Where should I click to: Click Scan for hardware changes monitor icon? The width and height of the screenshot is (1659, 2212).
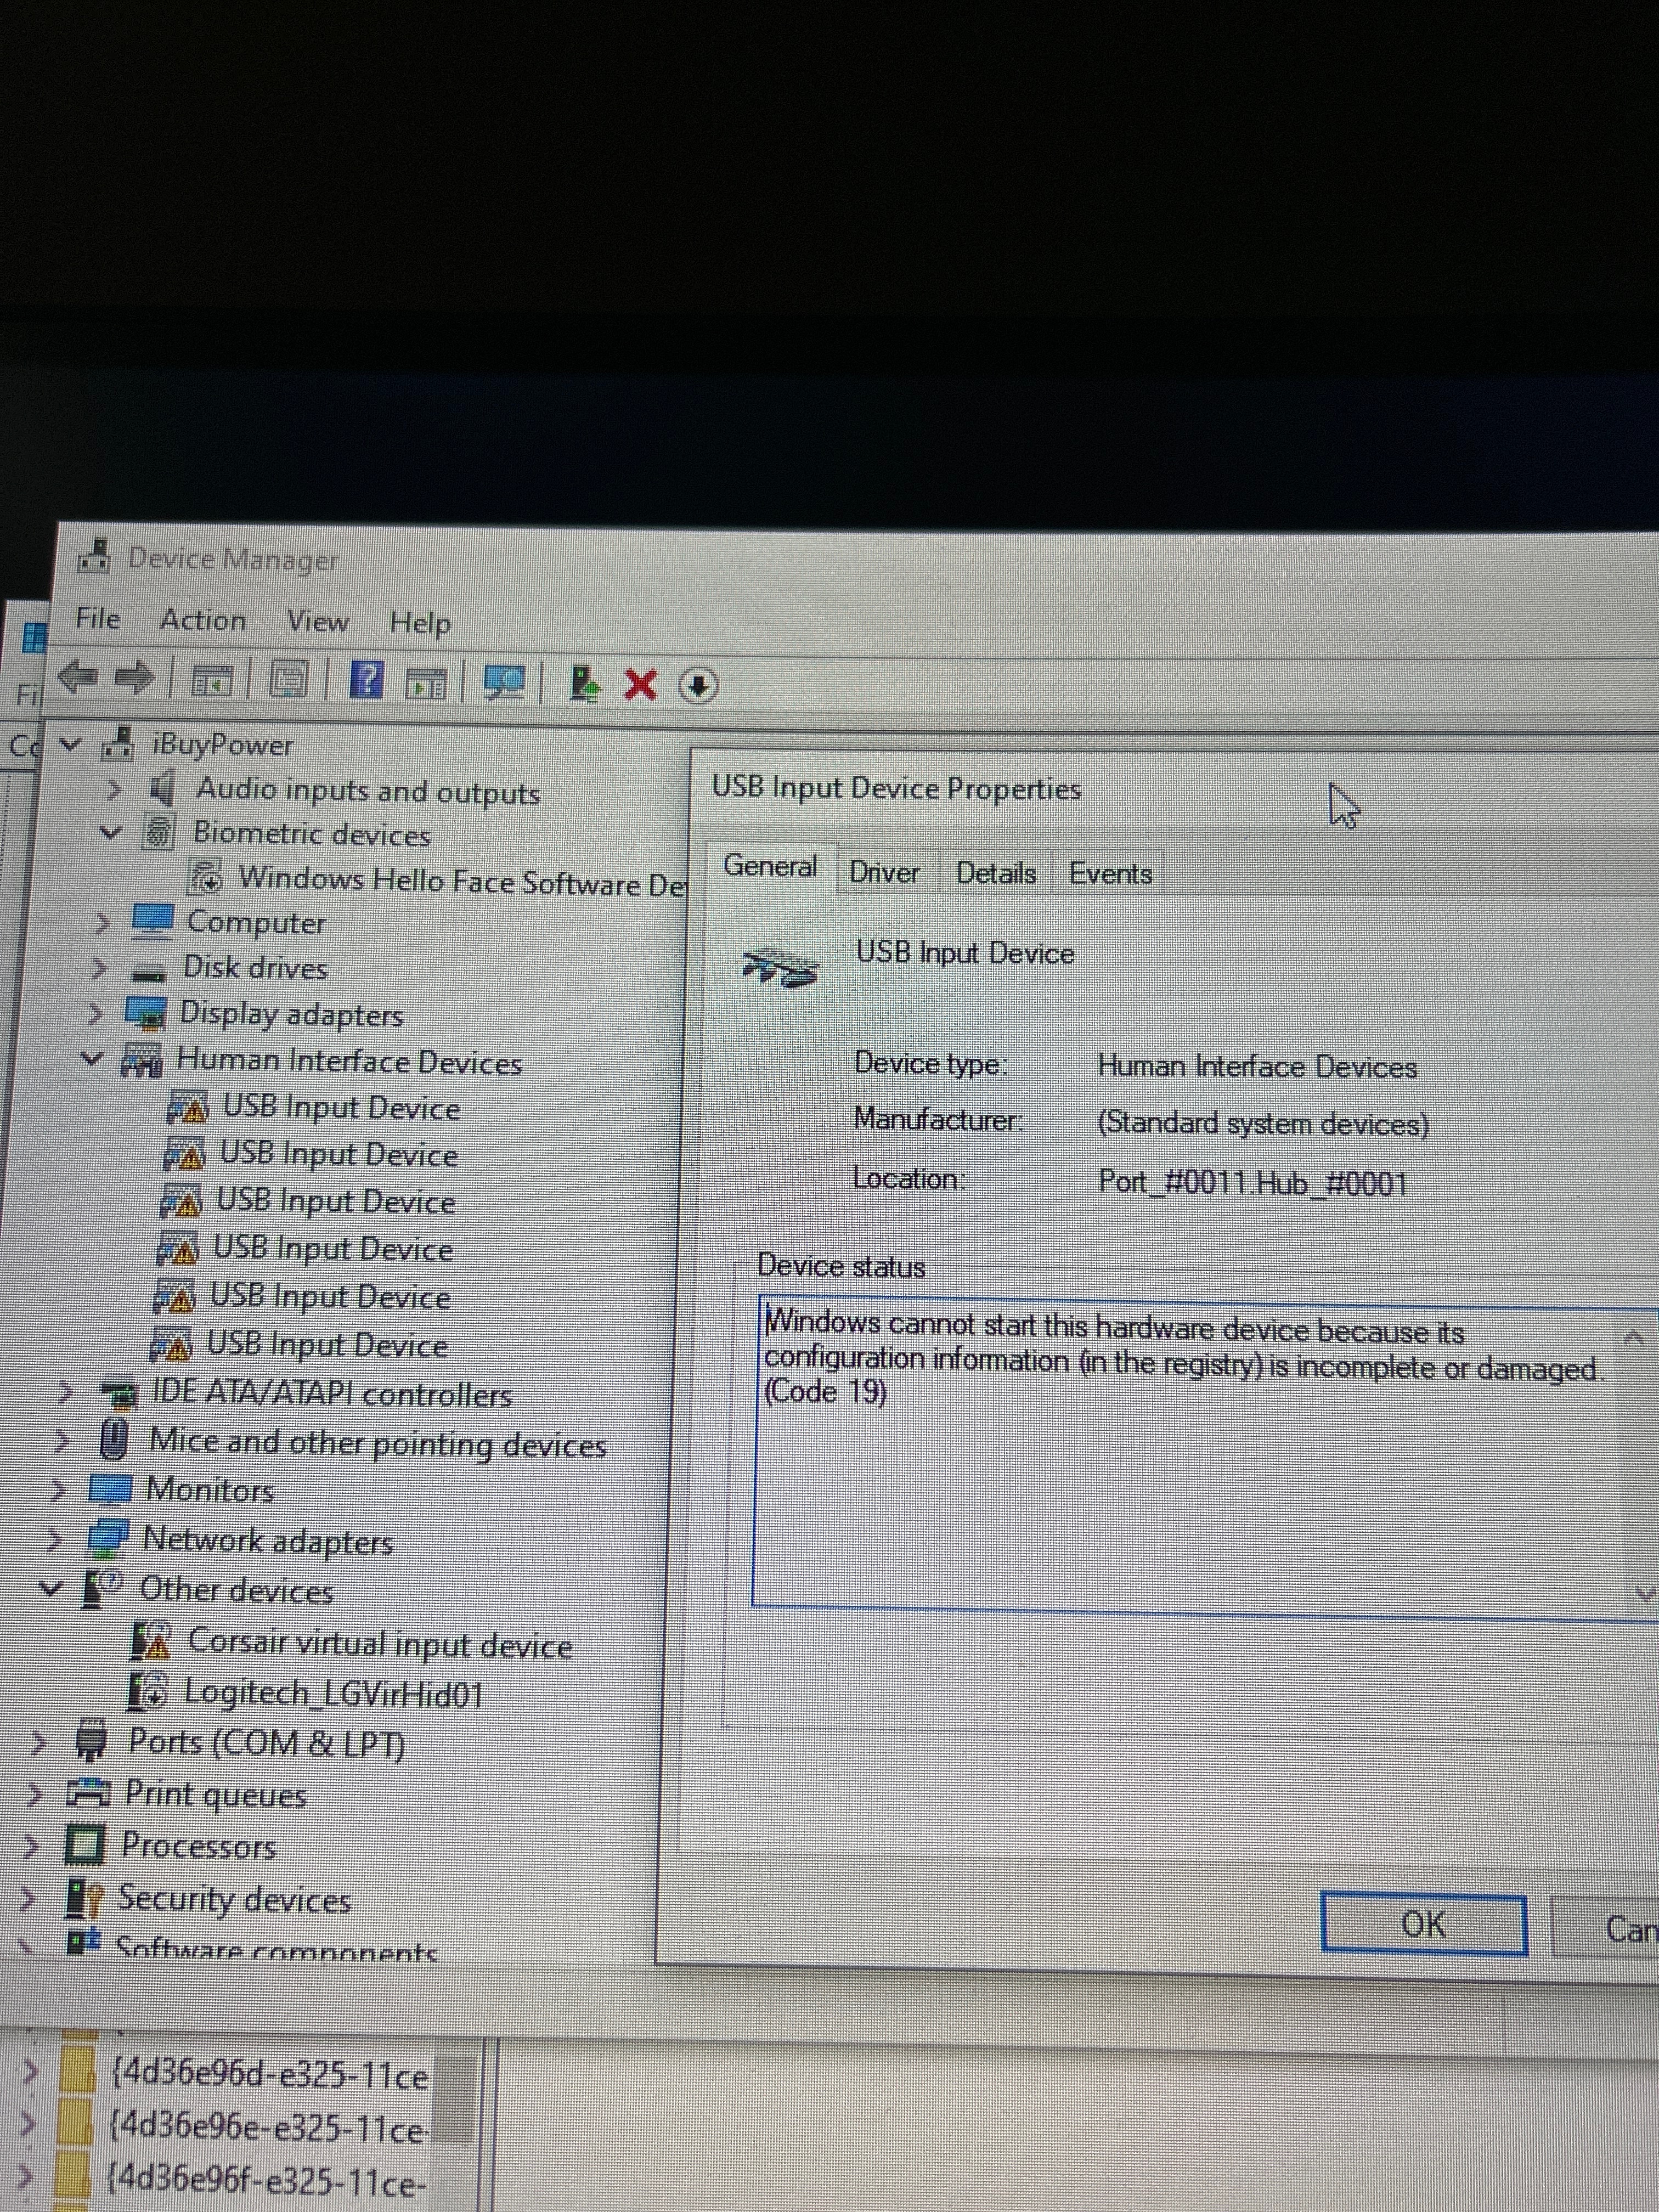point(504,683)
